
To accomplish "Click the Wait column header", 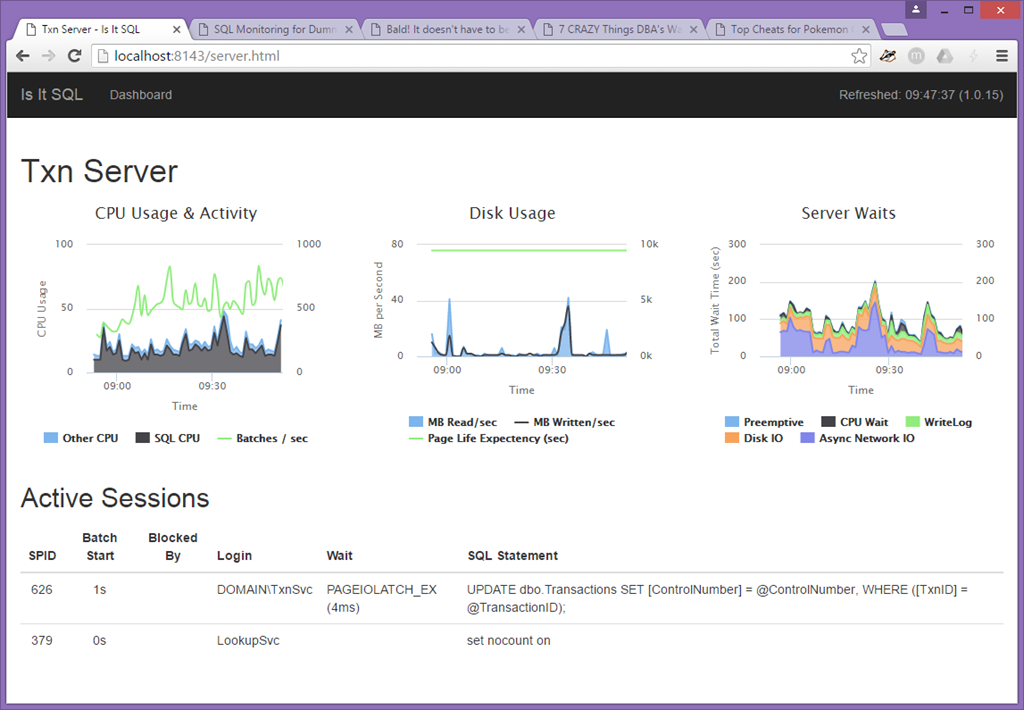I will coord(340,556).
